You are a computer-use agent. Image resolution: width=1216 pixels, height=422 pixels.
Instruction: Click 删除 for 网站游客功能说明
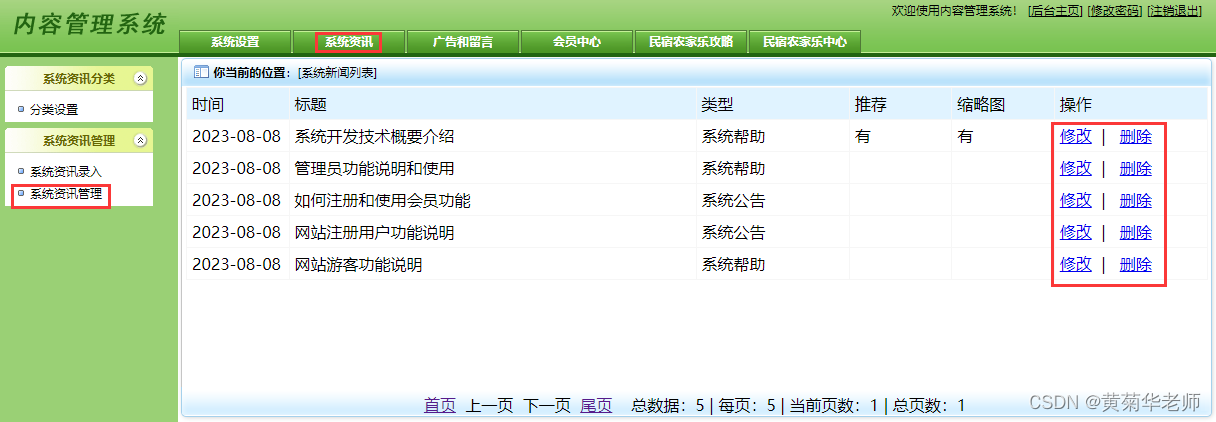pyautogui.click(x=1136, y=264)
